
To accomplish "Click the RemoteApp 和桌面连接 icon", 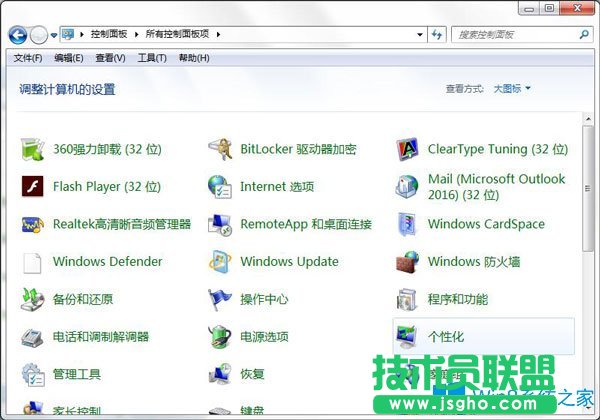I will click(x=220, y=225).
